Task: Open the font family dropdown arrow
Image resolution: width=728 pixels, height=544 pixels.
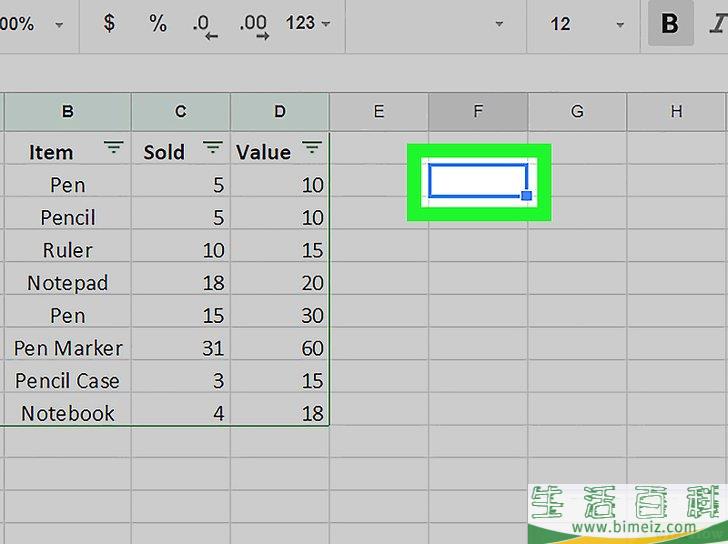Action: pyautogui.click(x=500, y=24)
